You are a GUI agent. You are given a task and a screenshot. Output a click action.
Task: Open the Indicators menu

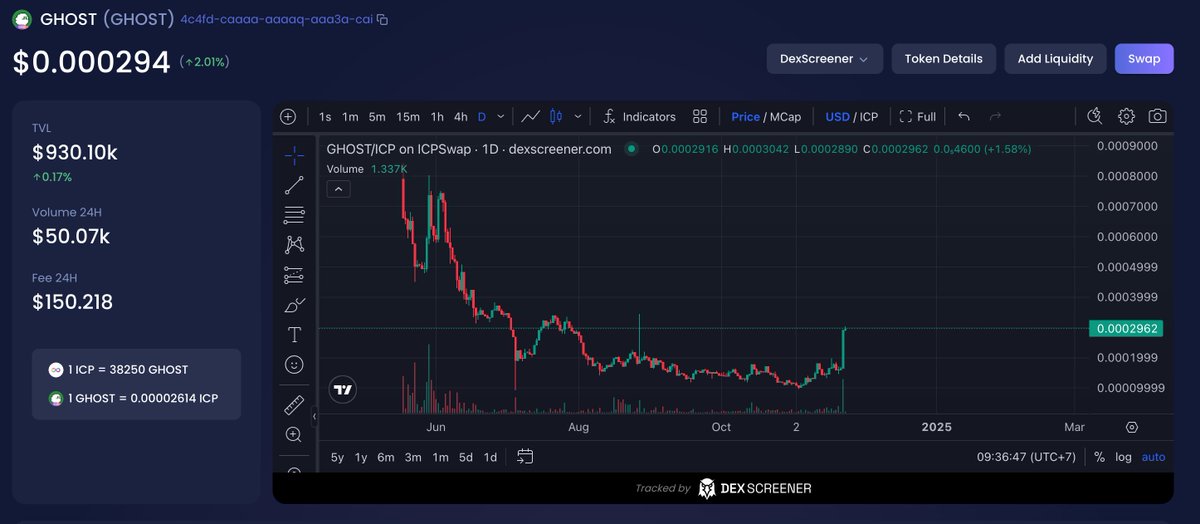[640, 117]
